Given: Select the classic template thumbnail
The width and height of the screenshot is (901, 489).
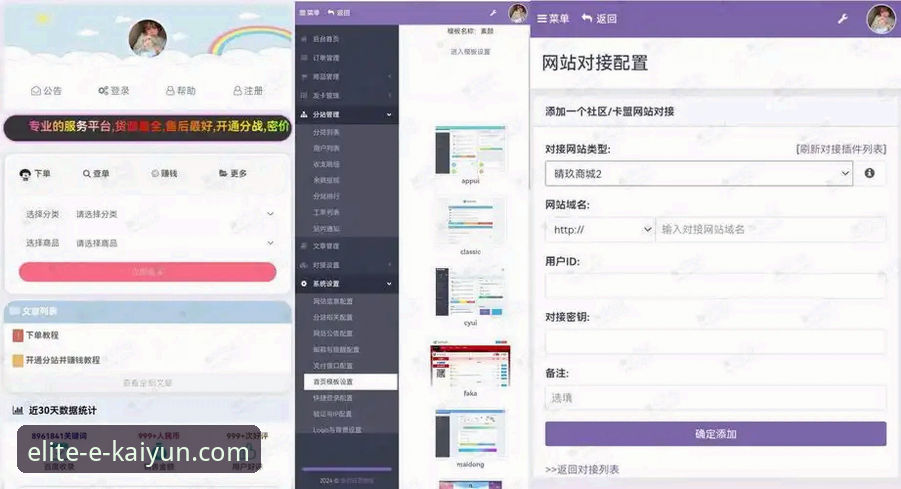Looking at the screenshot, I should point(470,222).
